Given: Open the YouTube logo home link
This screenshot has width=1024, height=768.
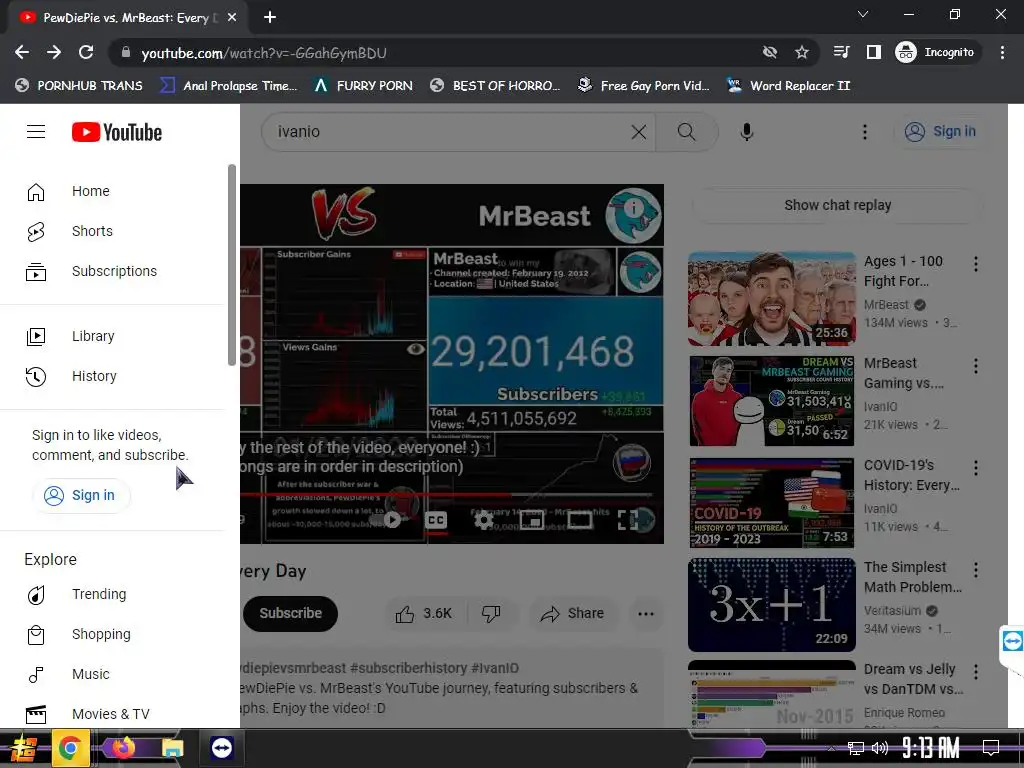Looking at the screenshot, I should 117,132.
